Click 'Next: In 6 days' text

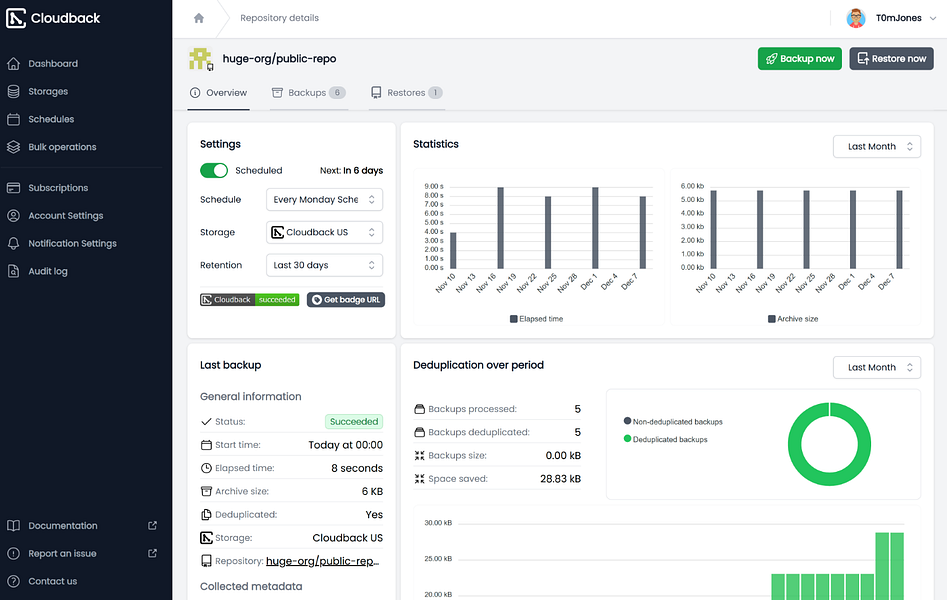pyautogui.click(x=352, y=170)
